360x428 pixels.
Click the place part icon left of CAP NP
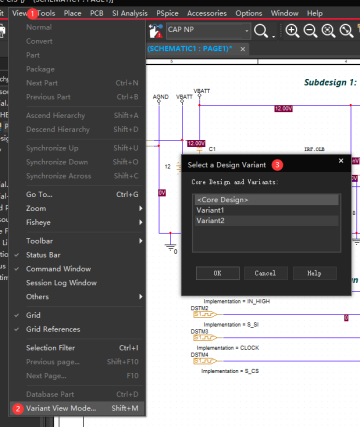tap(156, 31)
